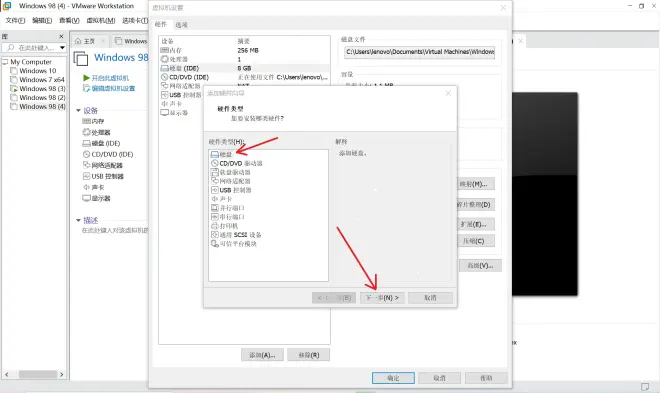Click the 碎片整理(D) button

[x=476, y=204]
